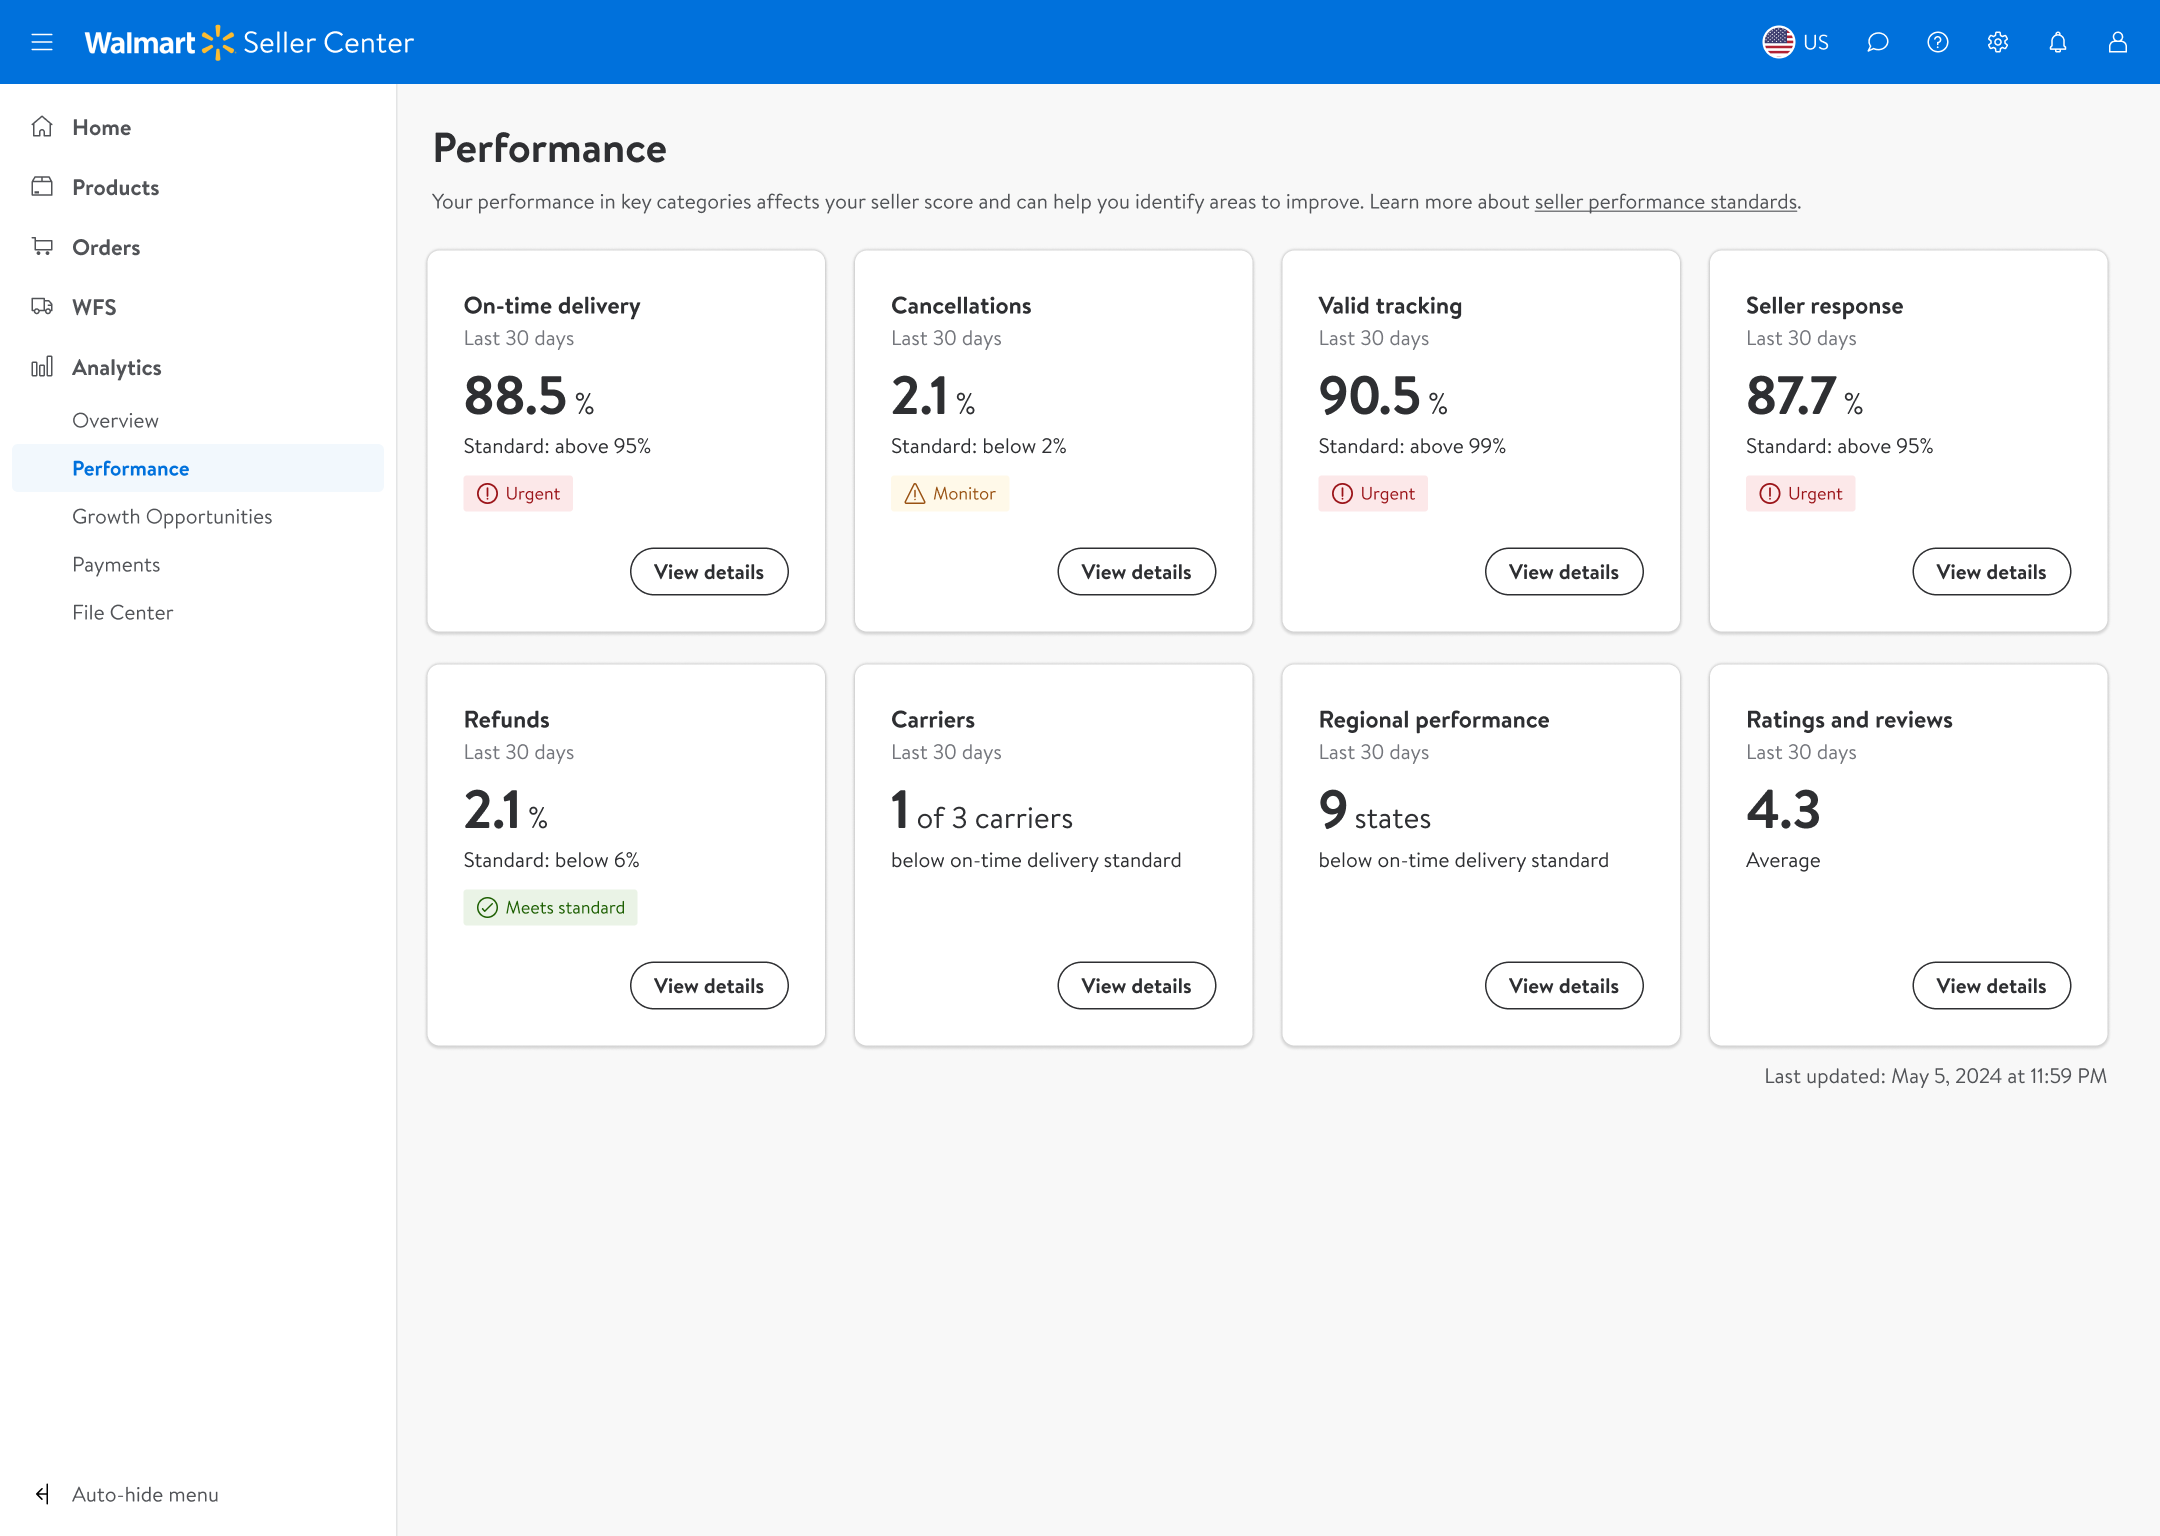View details for Valid tracking card
The height and width of the screenshot is (1536, 2160).
pyautogui.click(x=1563, y=572)
